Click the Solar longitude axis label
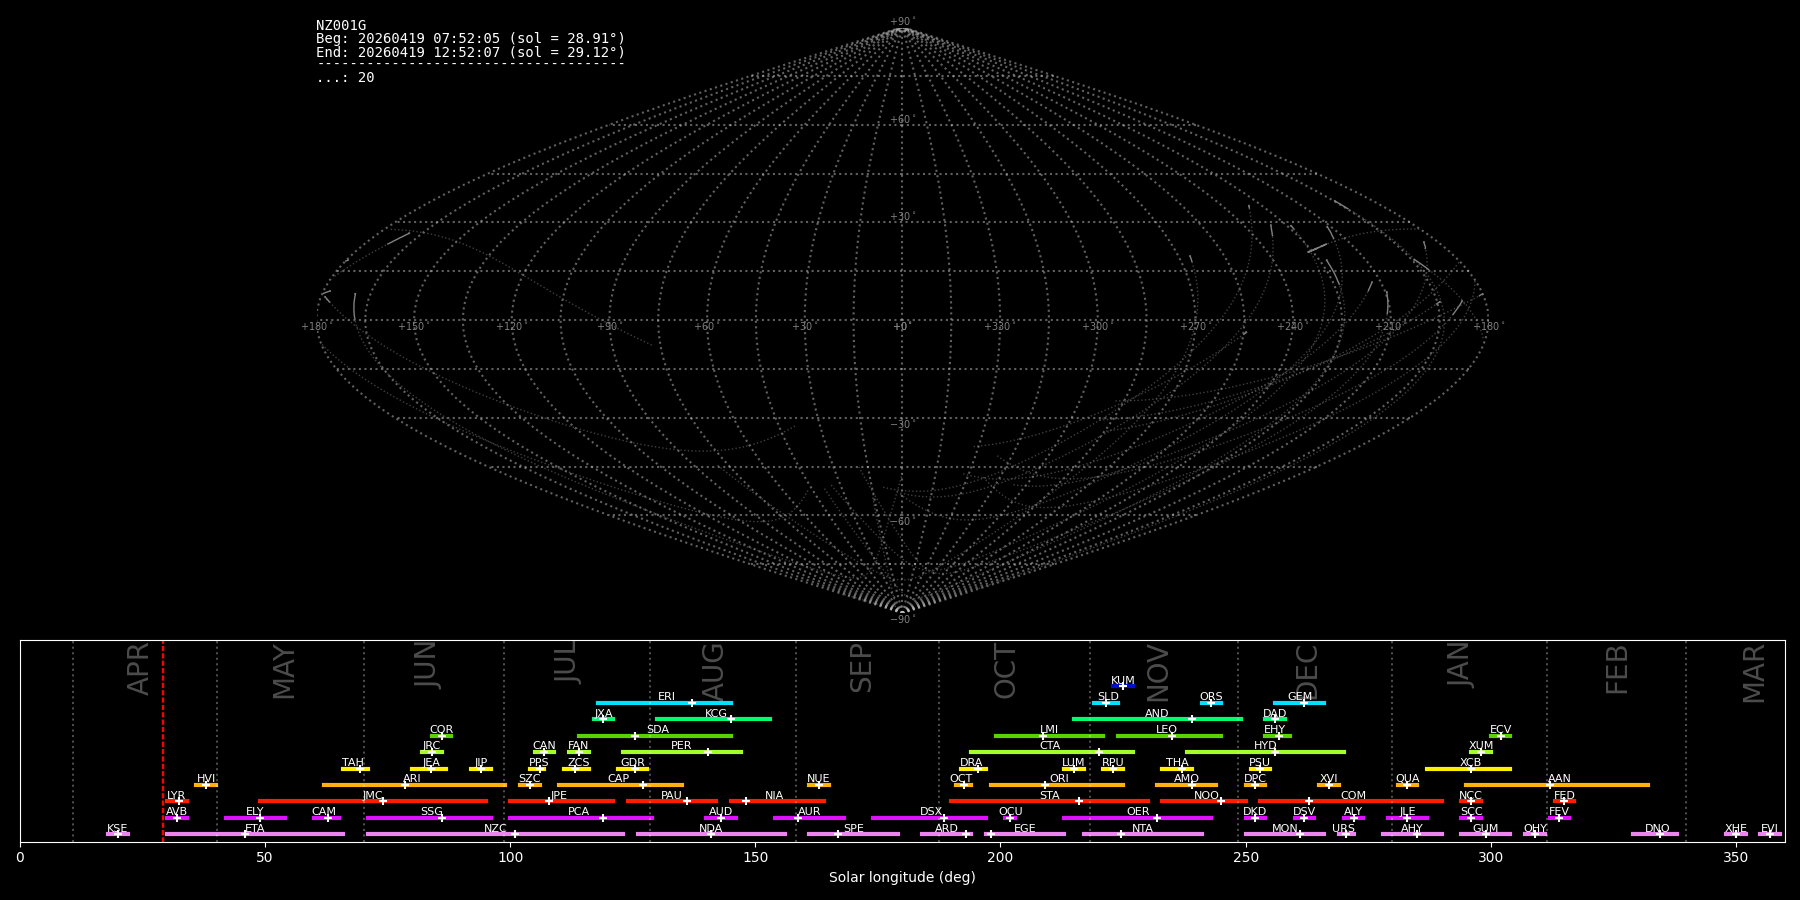 click(902, 877)
